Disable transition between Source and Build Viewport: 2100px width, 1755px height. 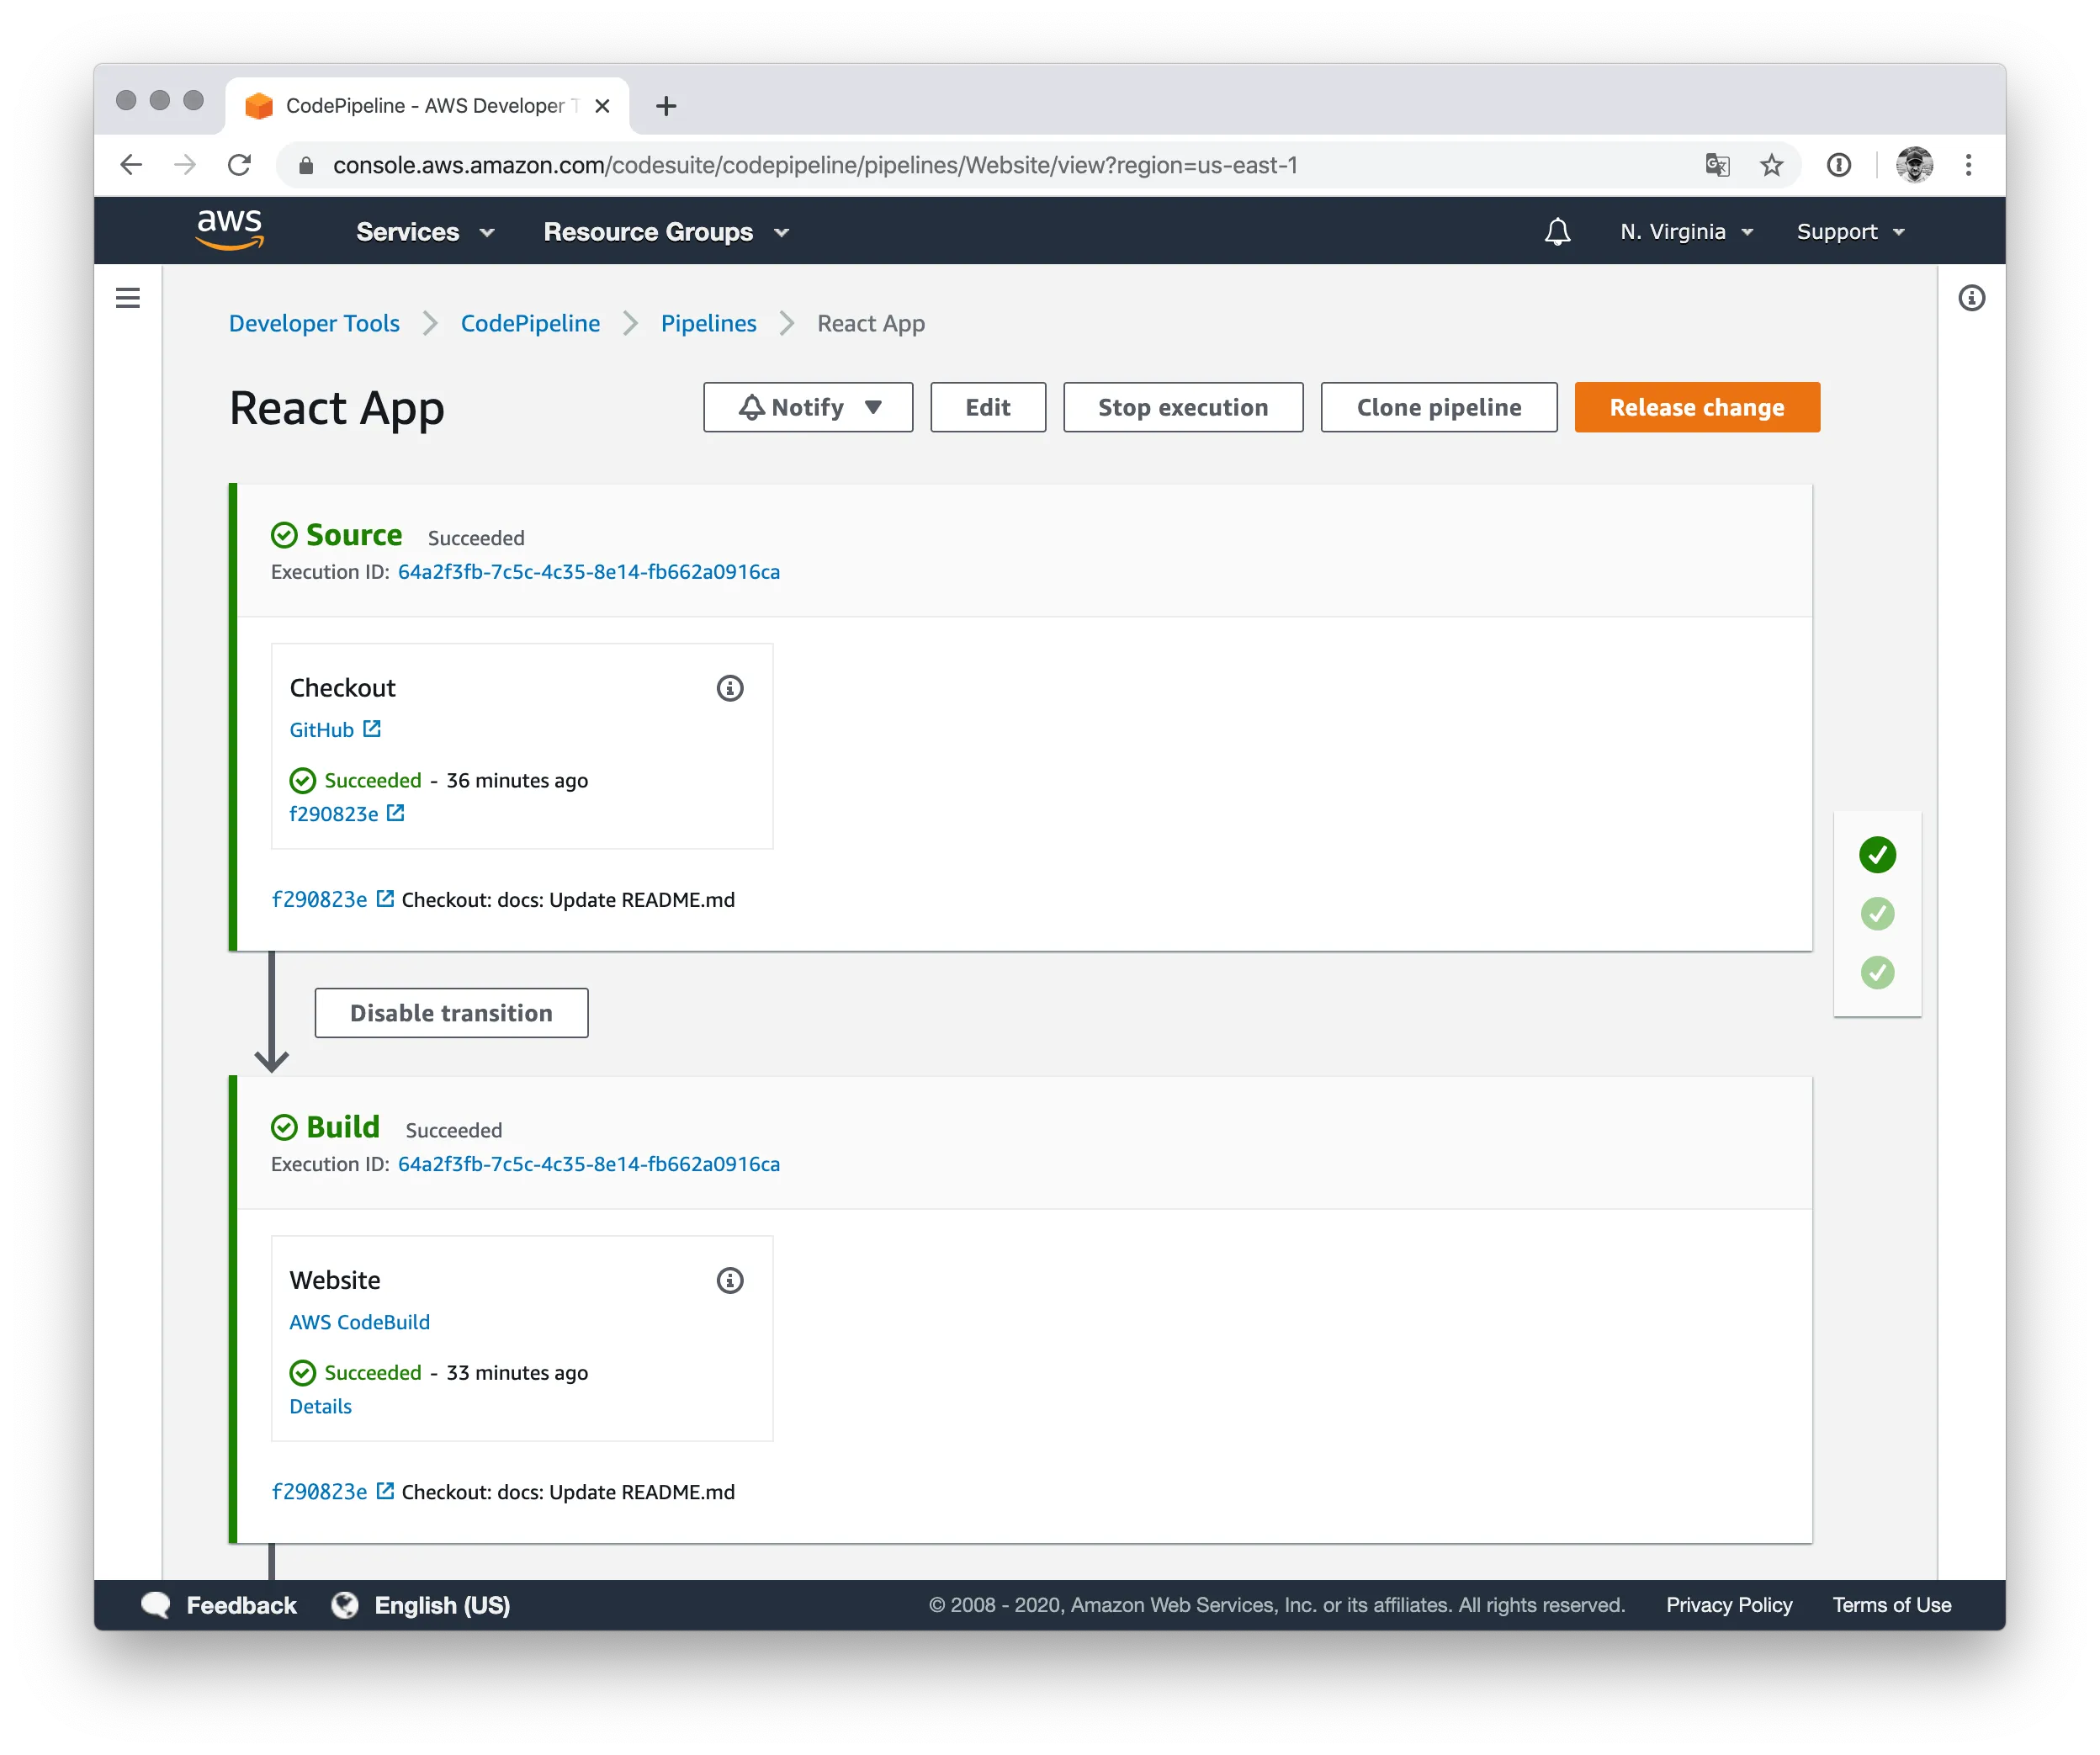tap(451, 1012)
